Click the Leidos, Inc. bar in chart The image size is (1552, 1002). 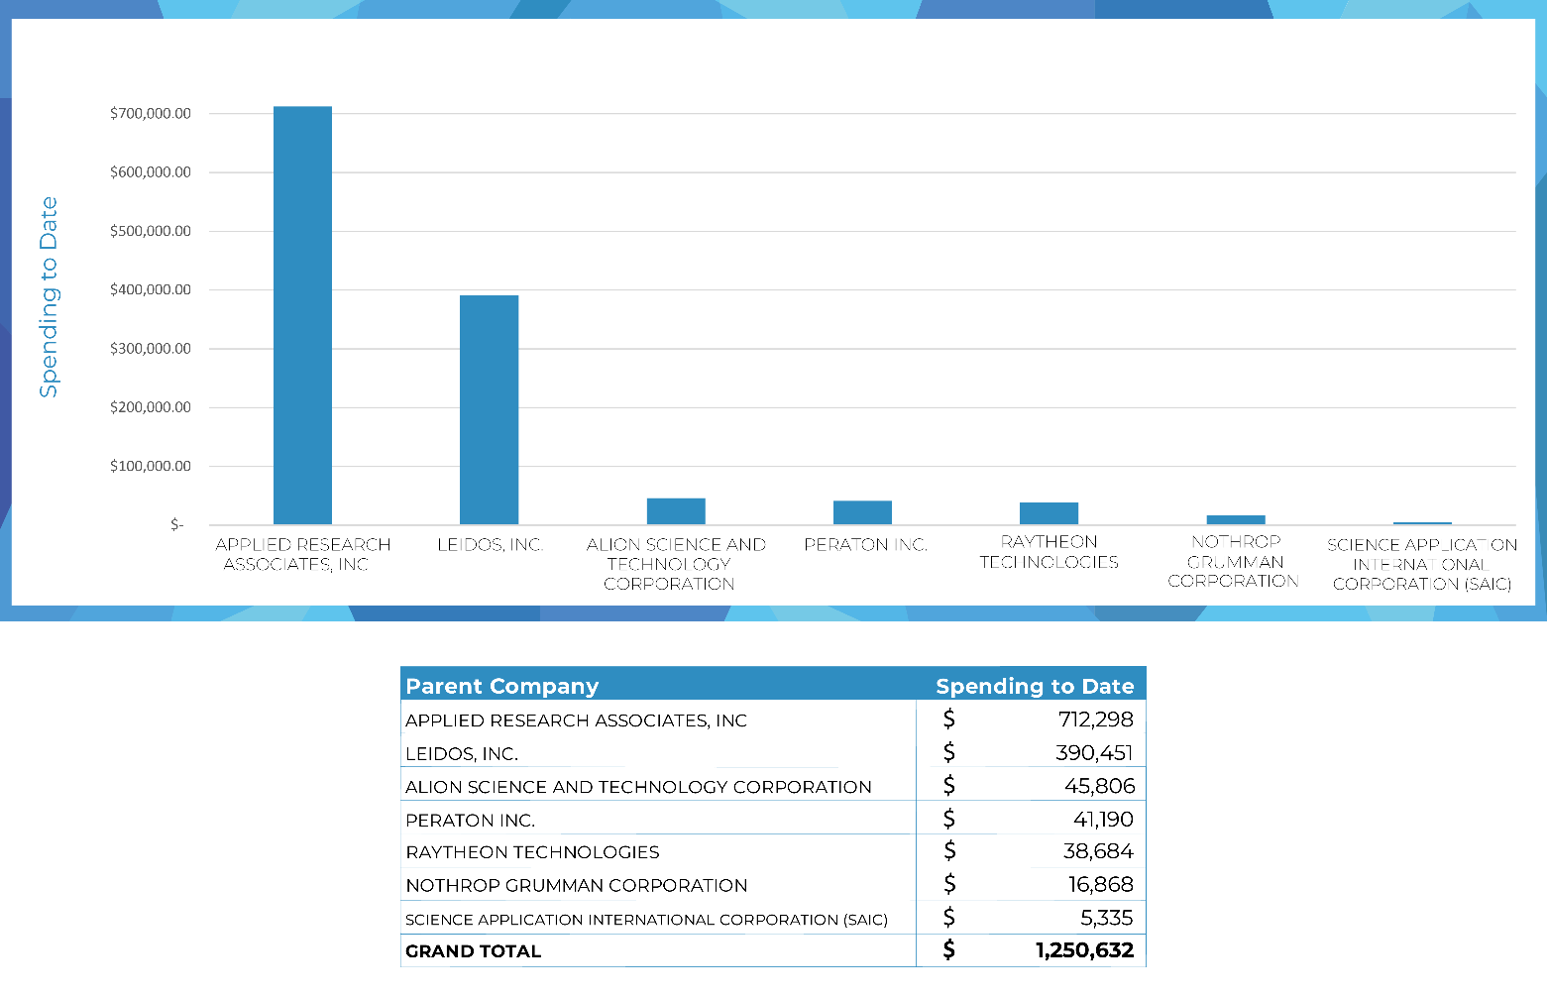click(489, 409)
